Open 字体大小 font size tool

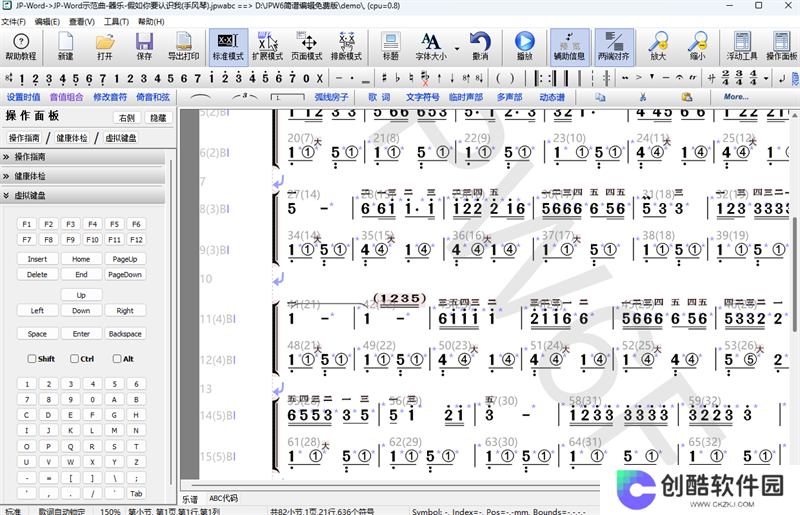click(431, 46)
